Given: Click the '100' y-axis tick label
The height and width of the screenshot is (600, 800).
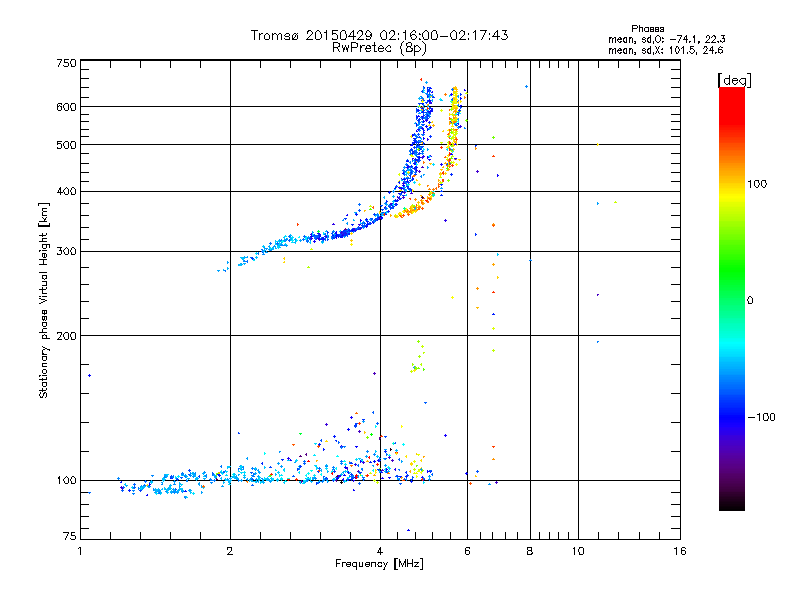Looking at the screenshot, I should click(66, 481).
